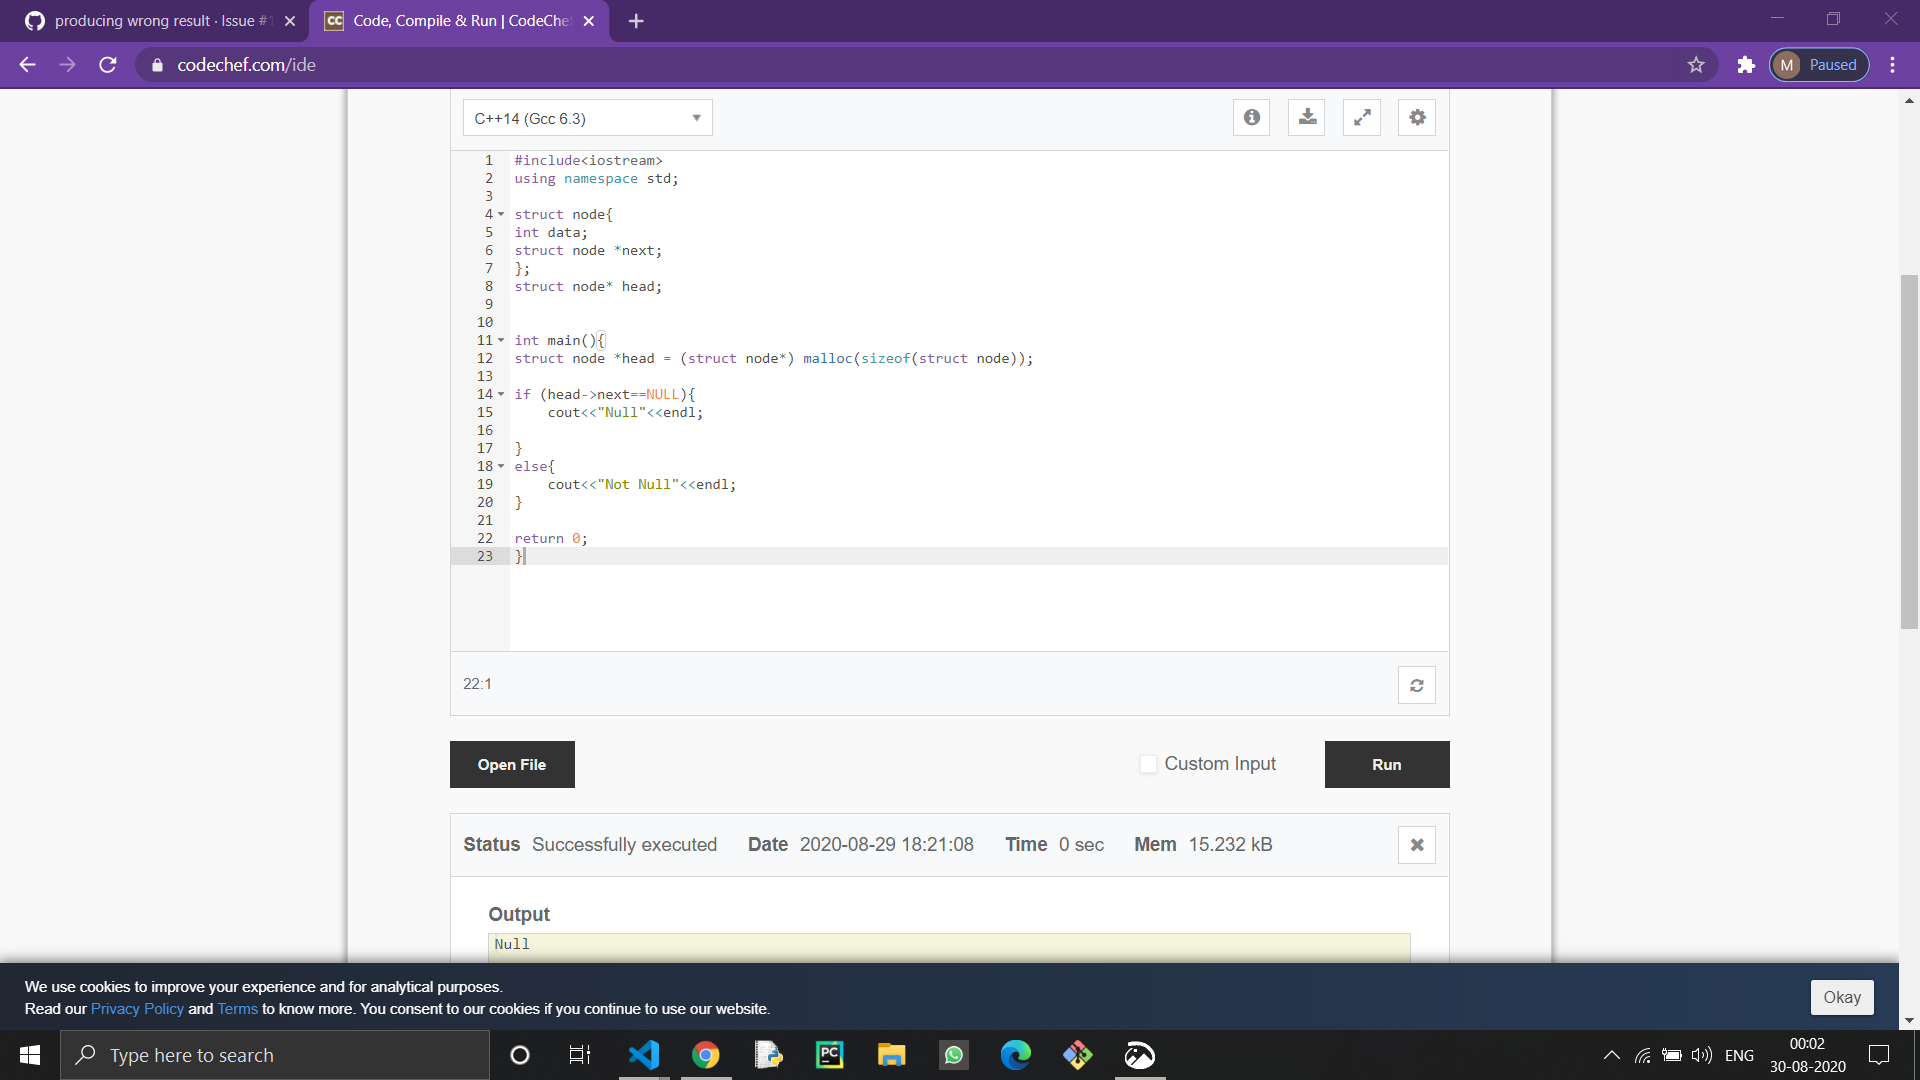Enable the Custom Input checkbox

point(1148,764)
